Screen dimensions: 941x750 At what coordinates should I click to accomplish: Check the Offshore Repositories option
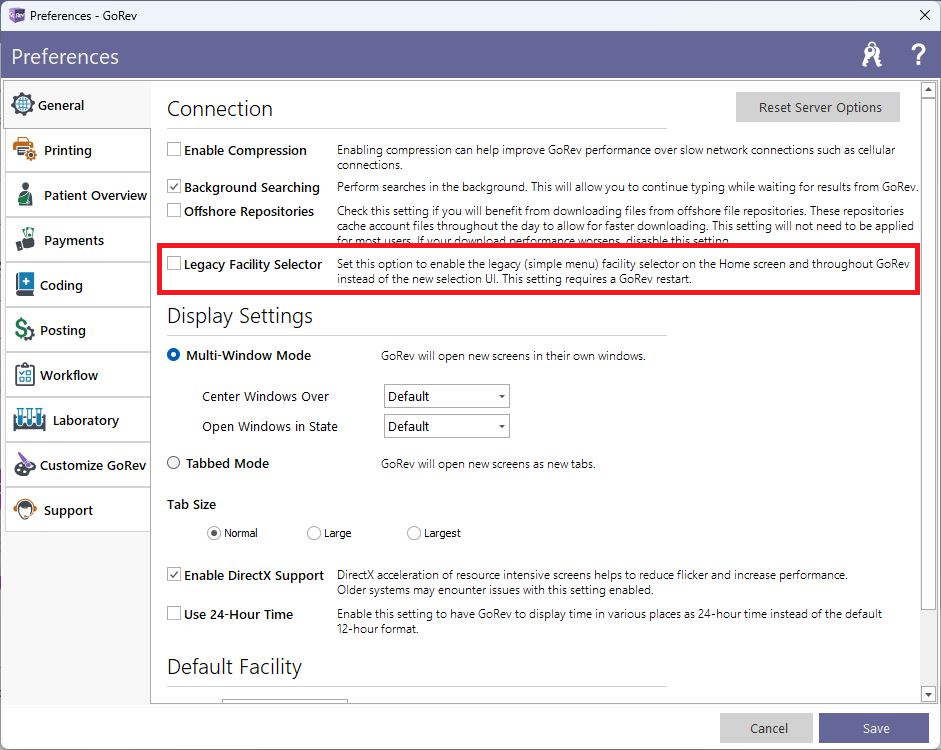174,211
